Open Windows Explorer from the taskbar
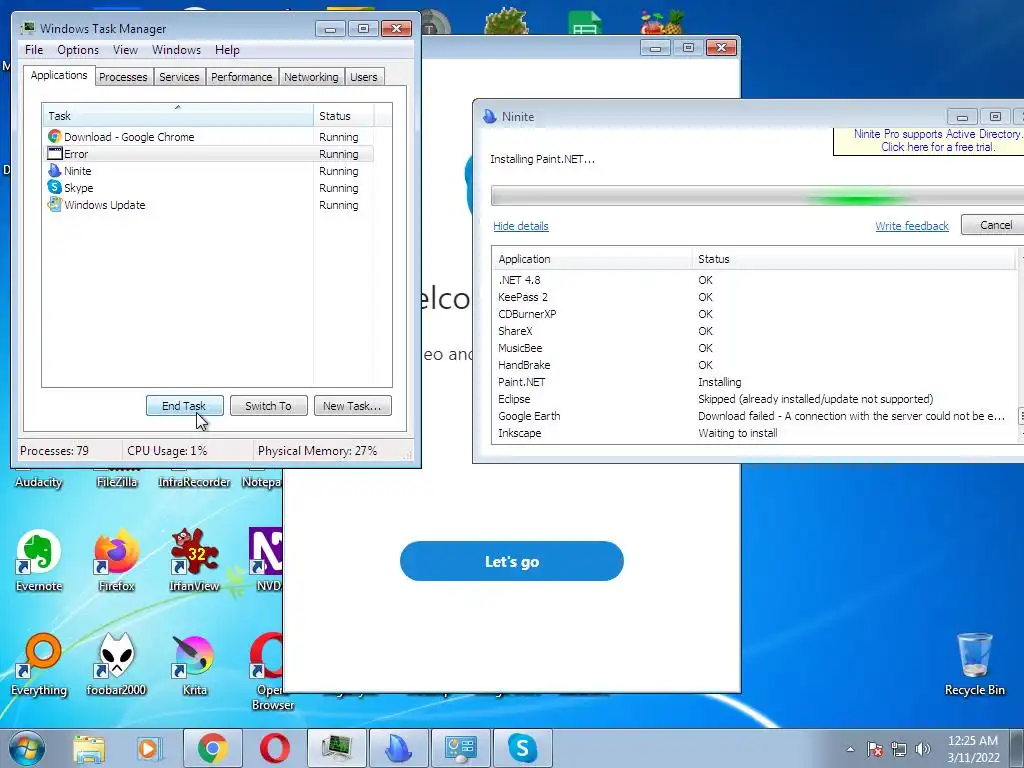 tap(88, 749)
